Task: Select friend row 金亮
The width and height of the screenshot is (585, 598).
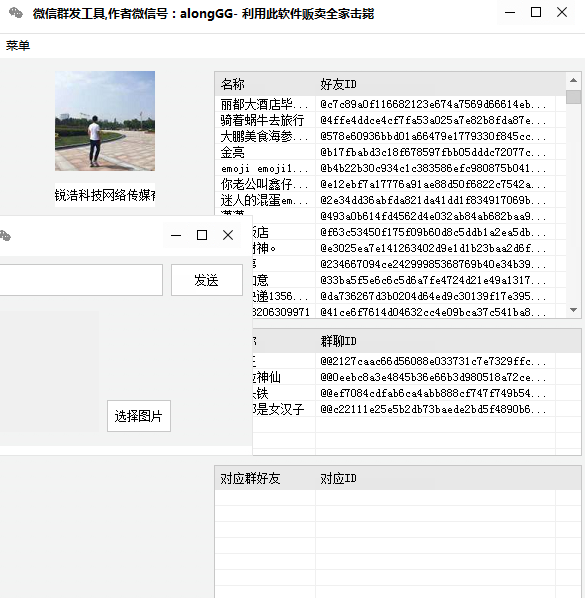Action: pos(232,152)
